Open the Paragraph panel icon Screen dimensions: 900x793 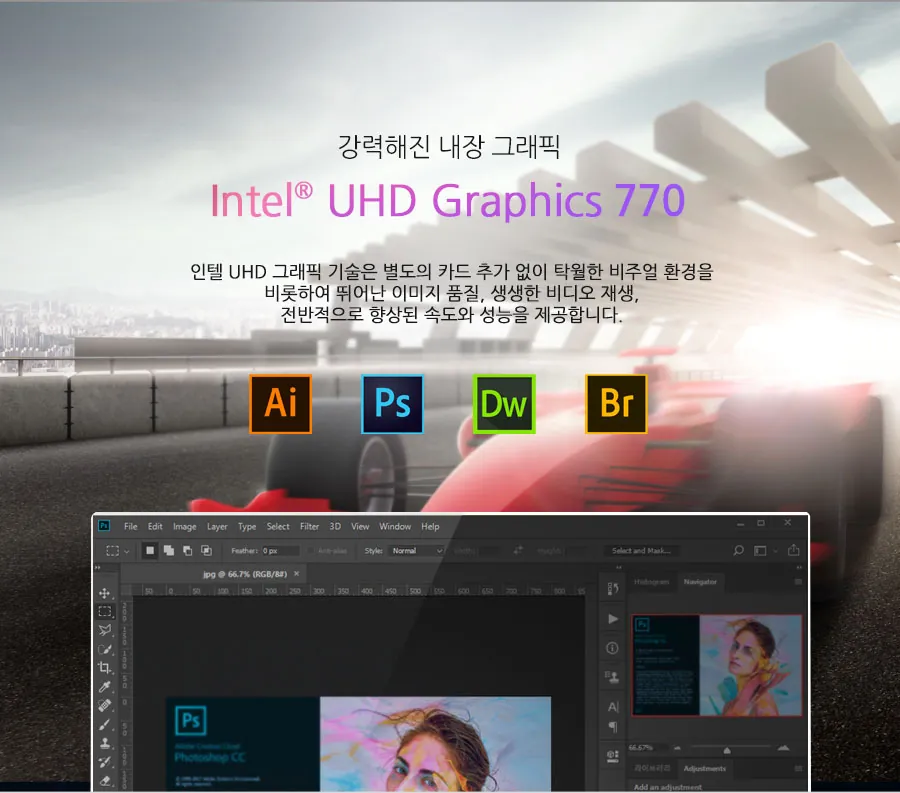click(613, 727)
